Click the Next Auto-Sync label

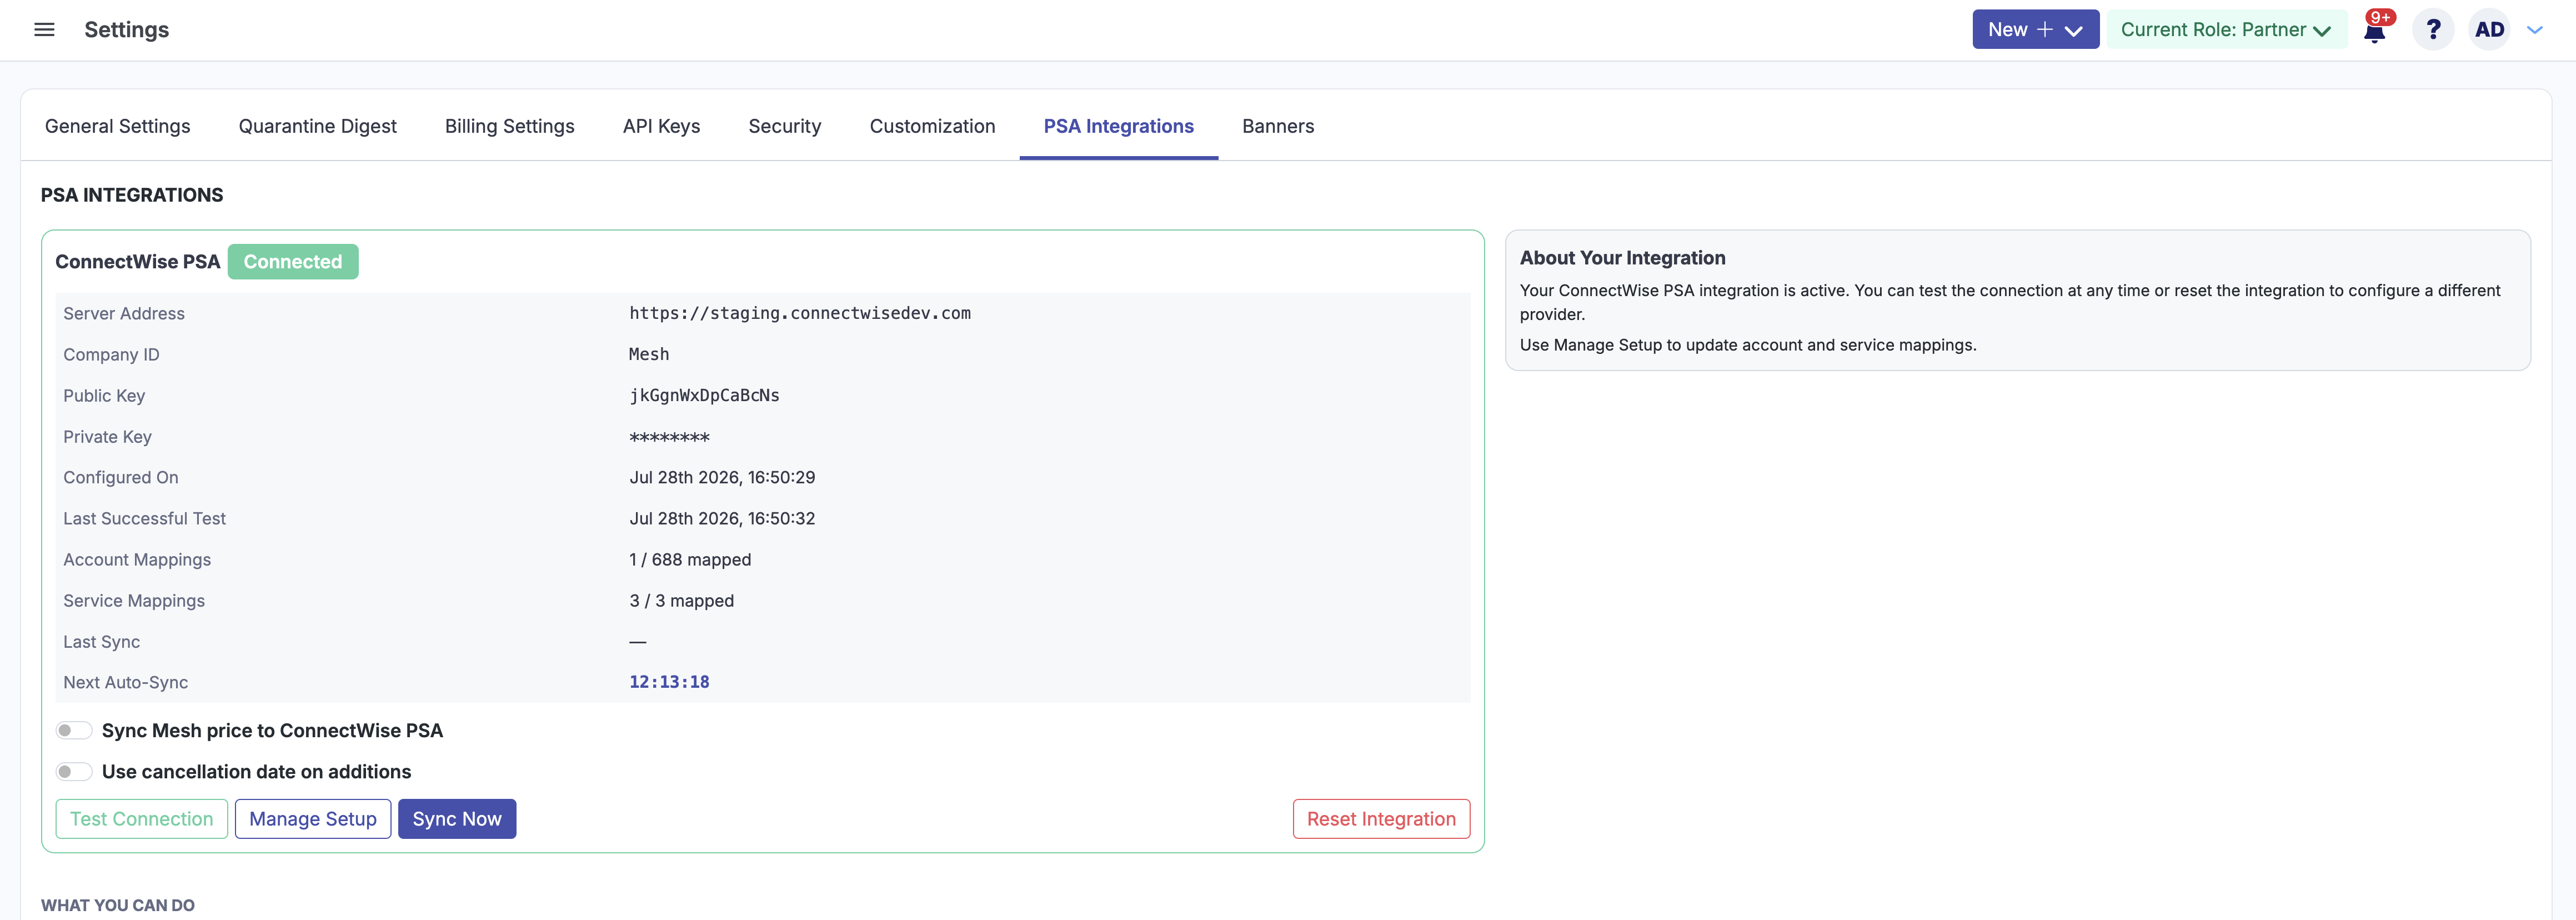click(x=125, y=683)
